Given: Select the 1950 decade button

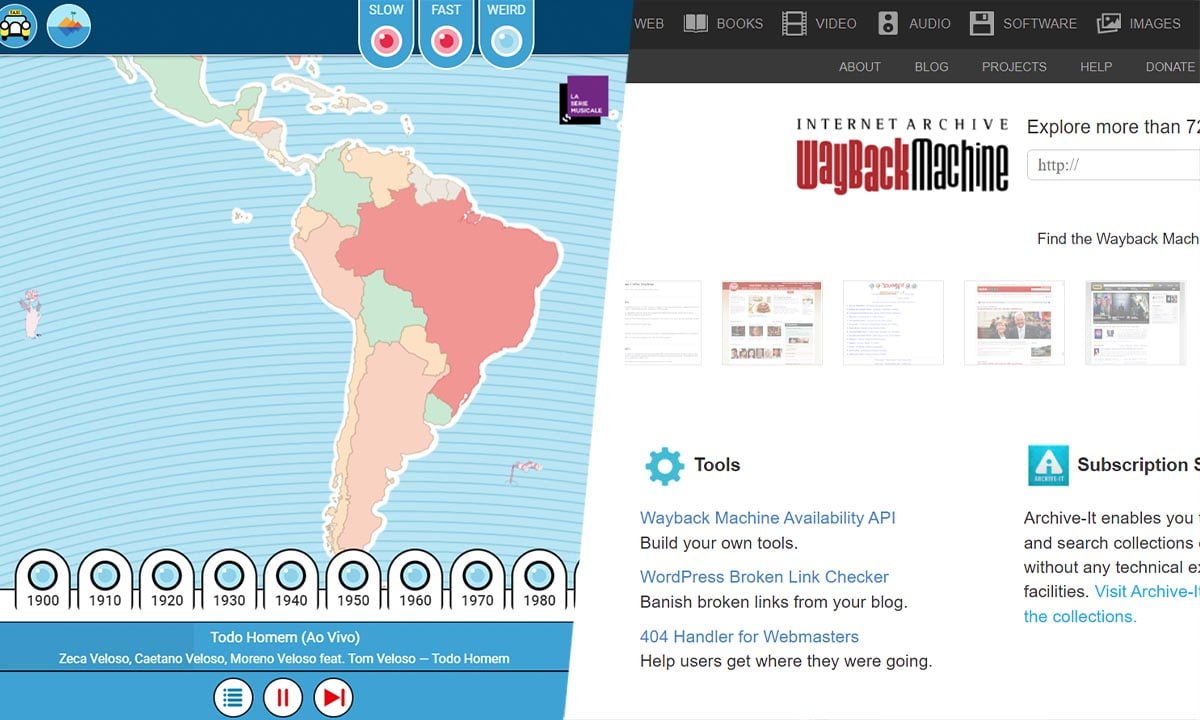Looking at the screenshot, I should tap(353, 580).
